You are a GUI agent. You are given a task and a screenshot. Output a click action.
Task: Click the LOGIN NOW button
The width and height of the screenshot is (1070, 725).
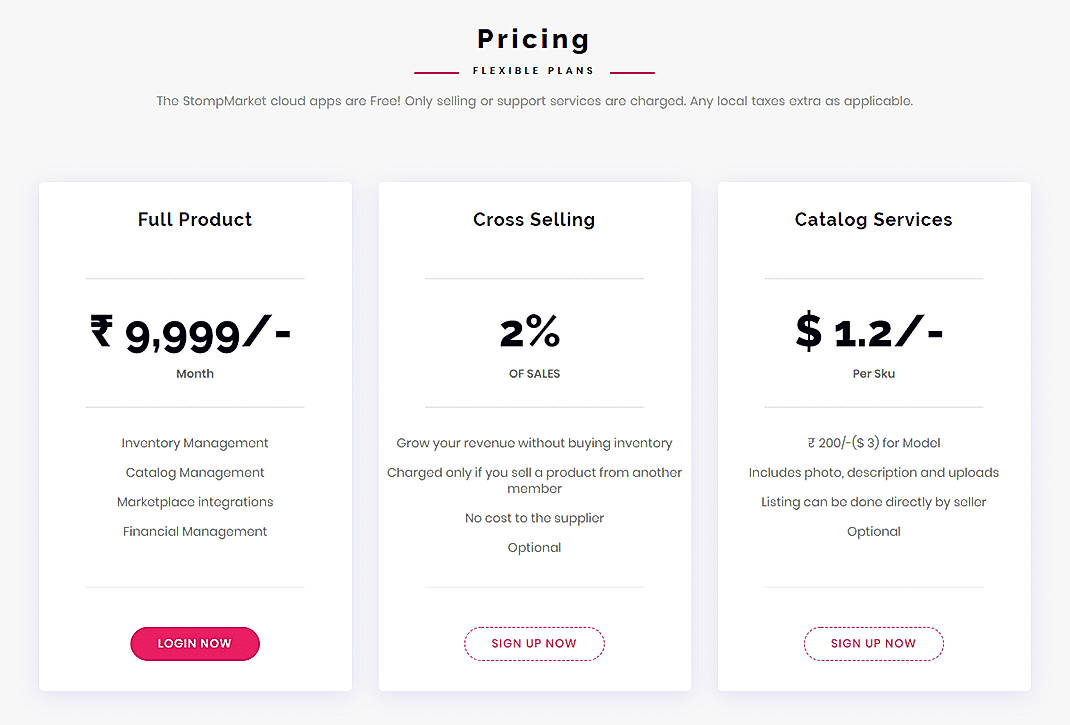194,643
